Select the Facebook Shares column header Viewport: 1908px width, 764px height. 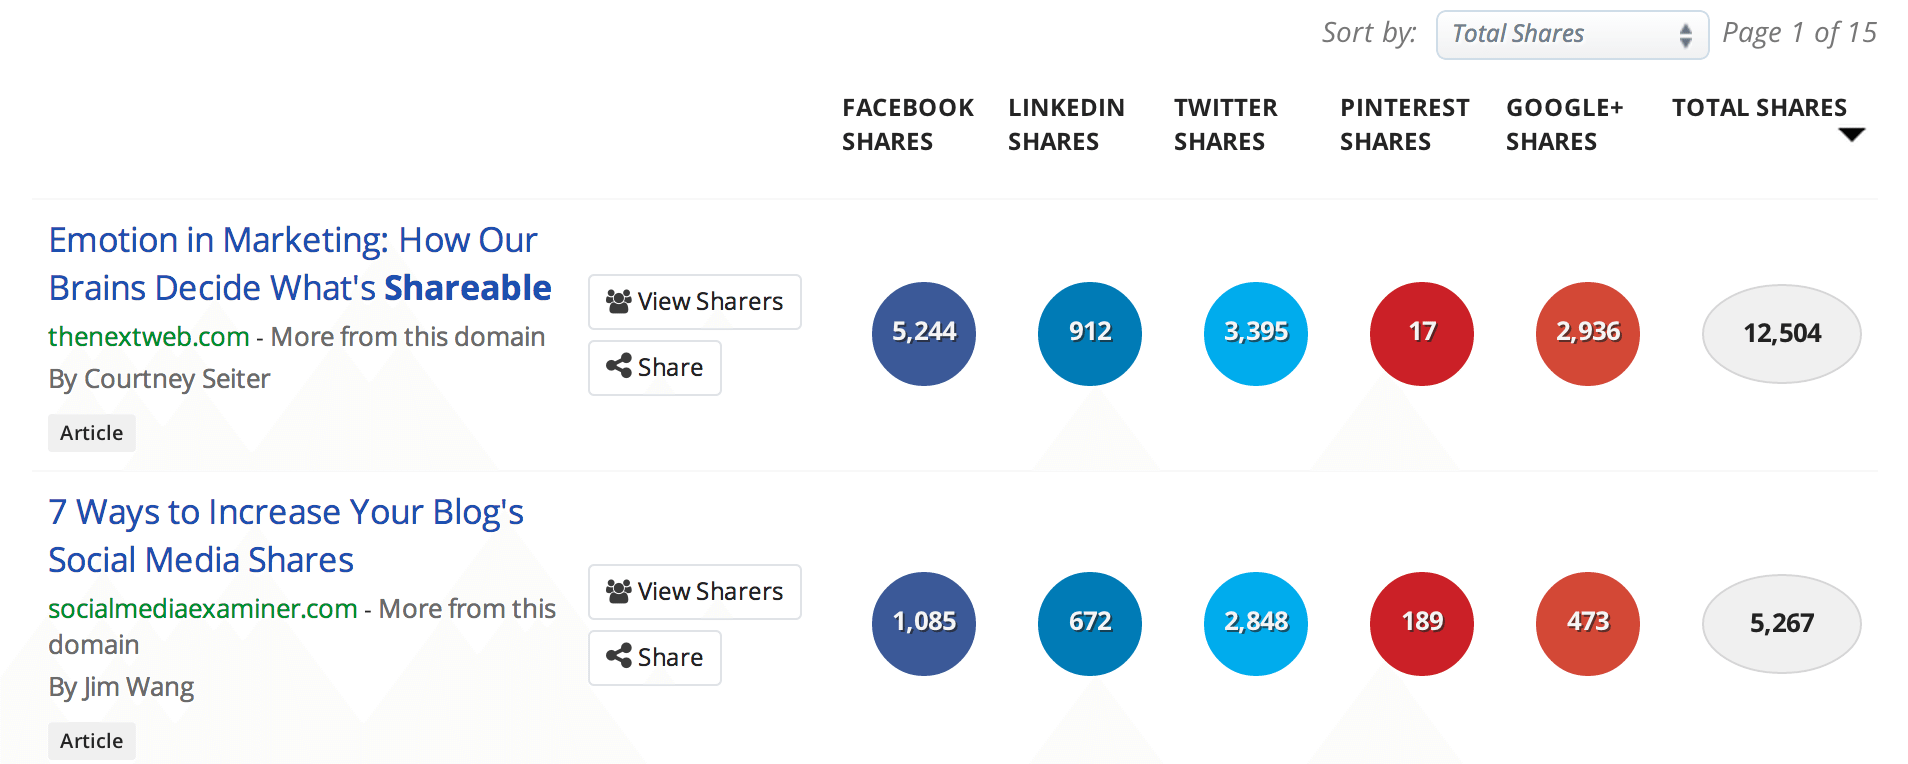point(908,124)
